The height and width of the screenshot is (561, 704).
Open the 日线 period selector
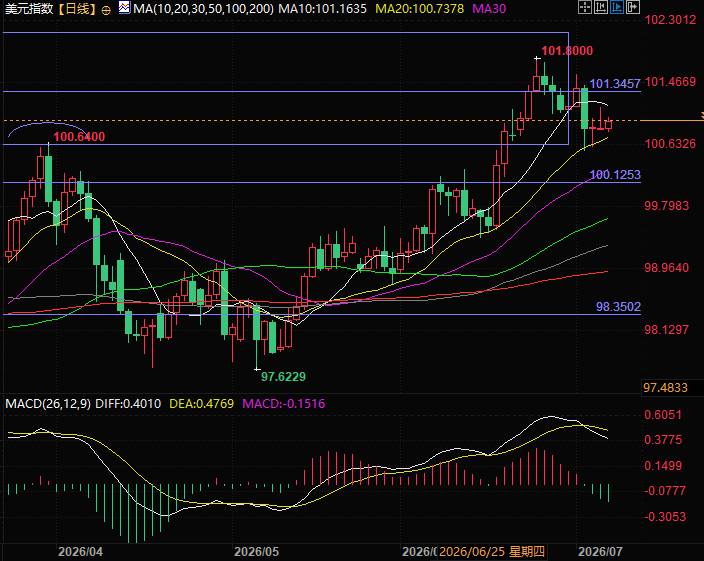point(77,9)
